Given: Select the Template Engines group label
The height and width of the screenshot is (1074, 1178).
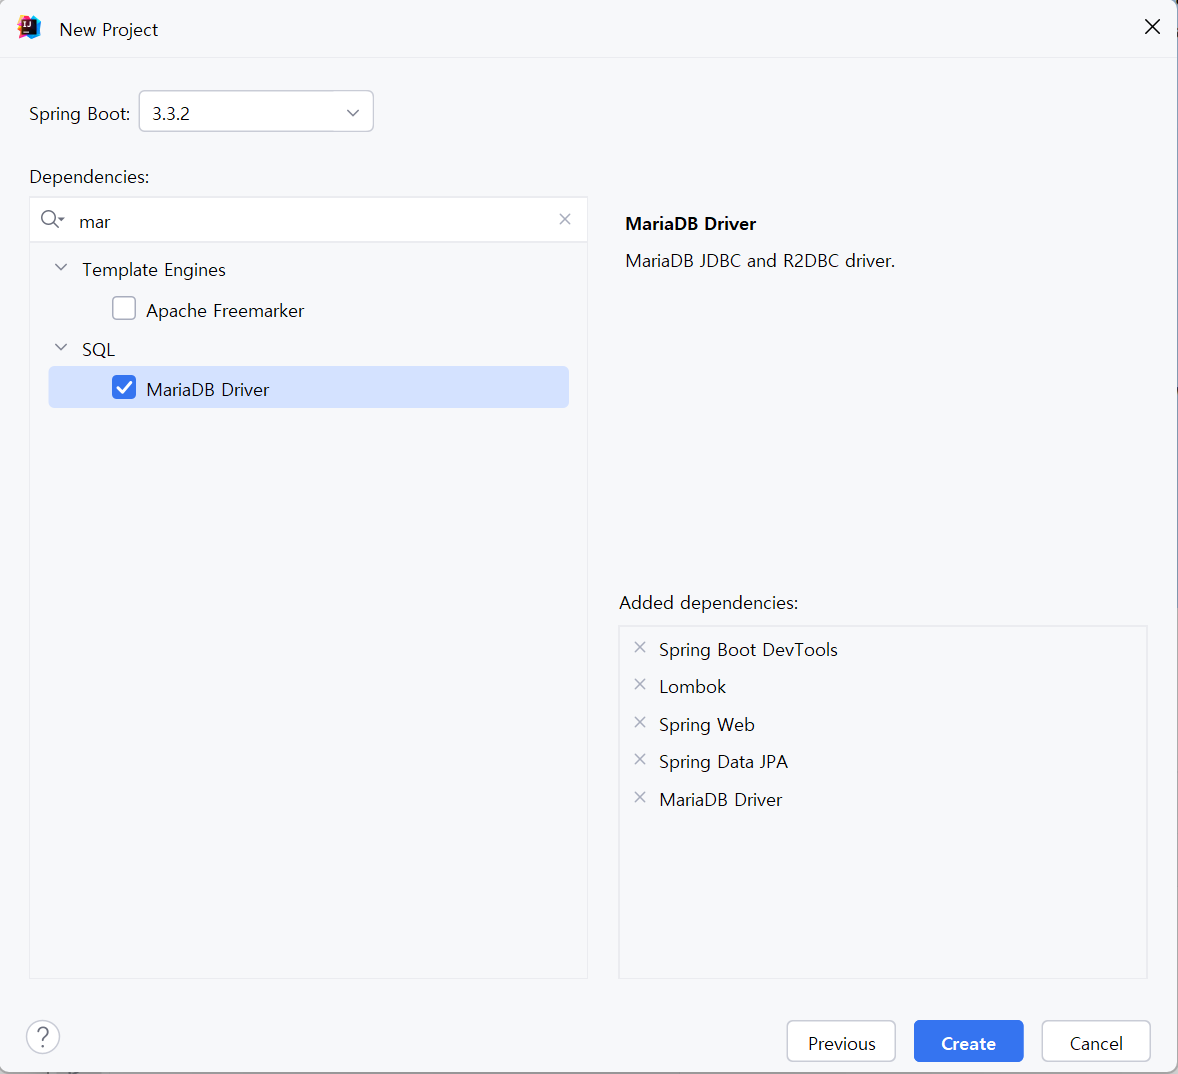Looking at the screenshot, I should point(154,270).
